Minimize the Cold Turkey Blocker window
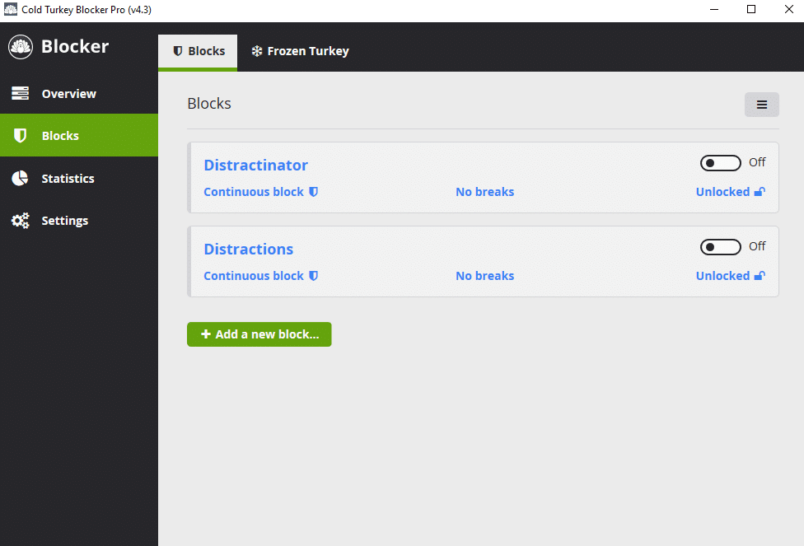804x546 pixels. [714, 9]
